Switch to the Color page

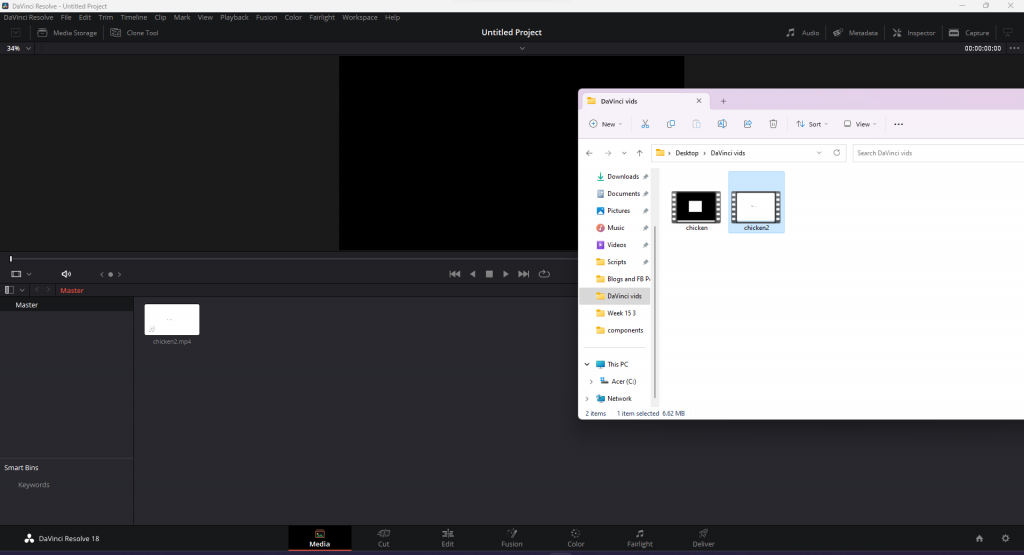click(575, 538)
